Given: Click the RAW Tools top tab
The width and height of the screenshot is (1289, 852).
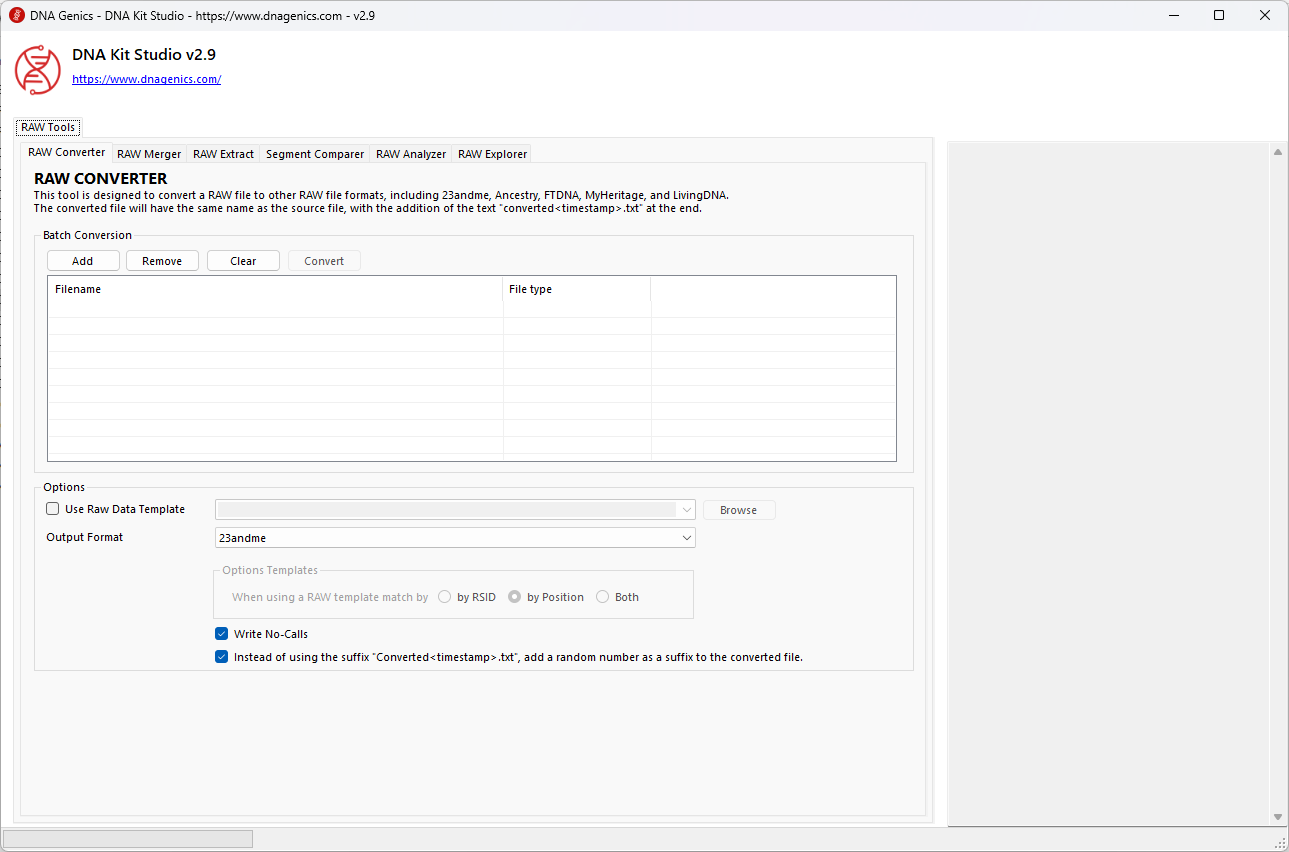Looking at the screenshot, I should (48, 127).
